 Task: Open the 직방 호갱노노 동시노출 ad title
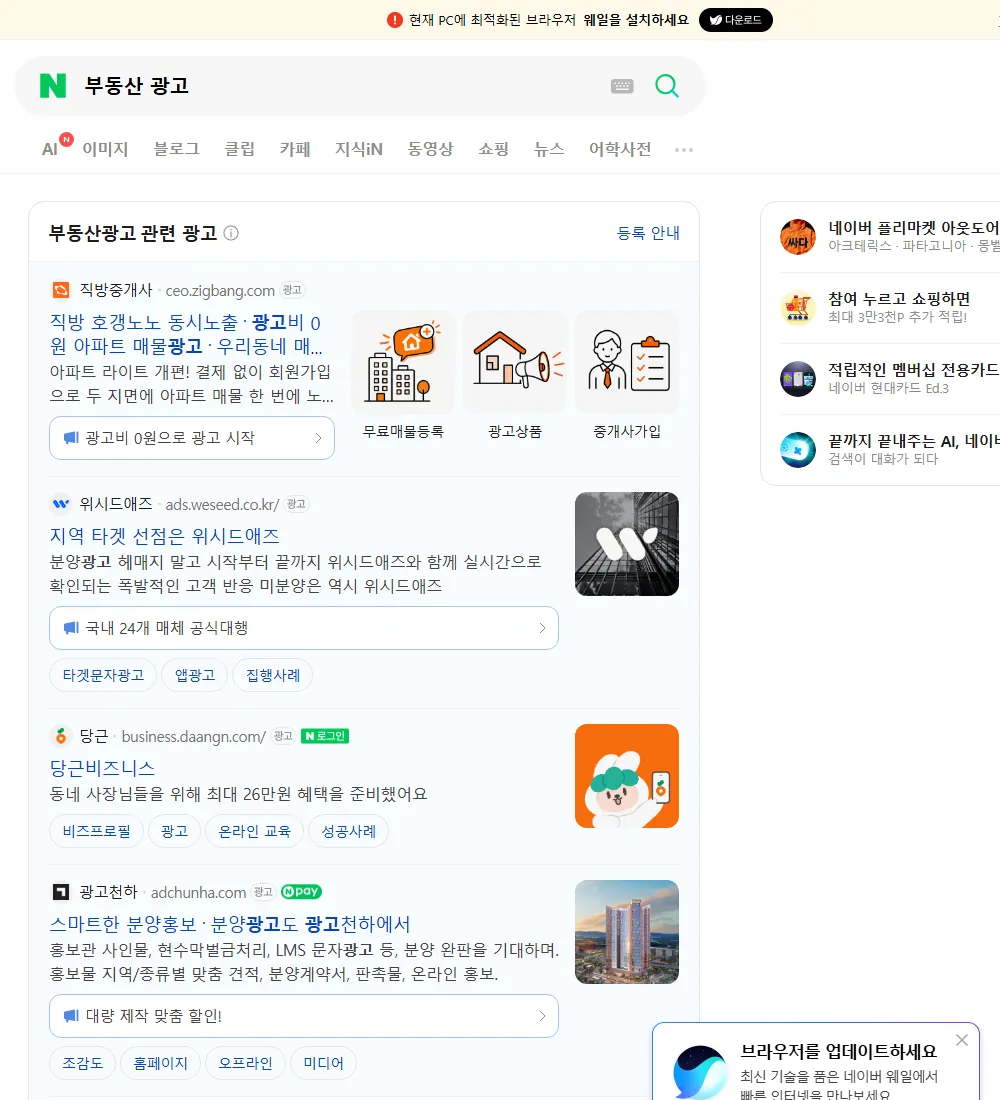pos(187,334)
